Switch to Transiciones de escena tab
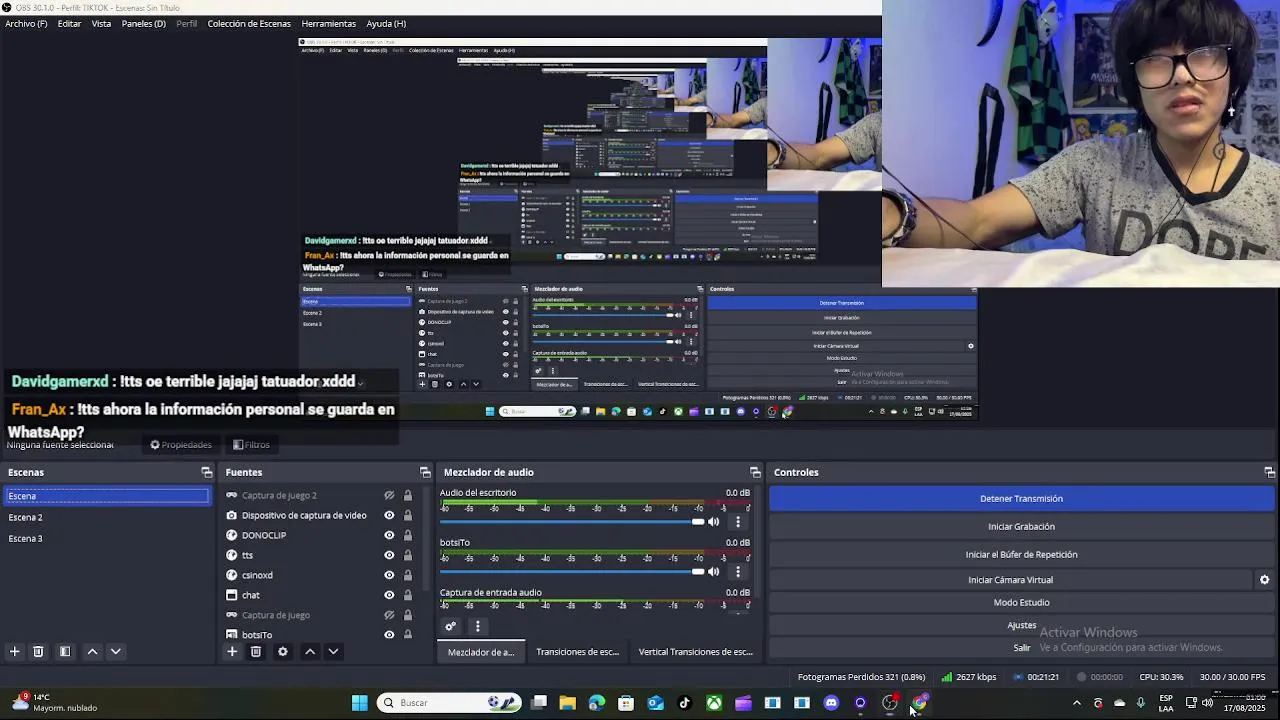The height and width of the screenshot is (720, 1280). click(578, 652)
